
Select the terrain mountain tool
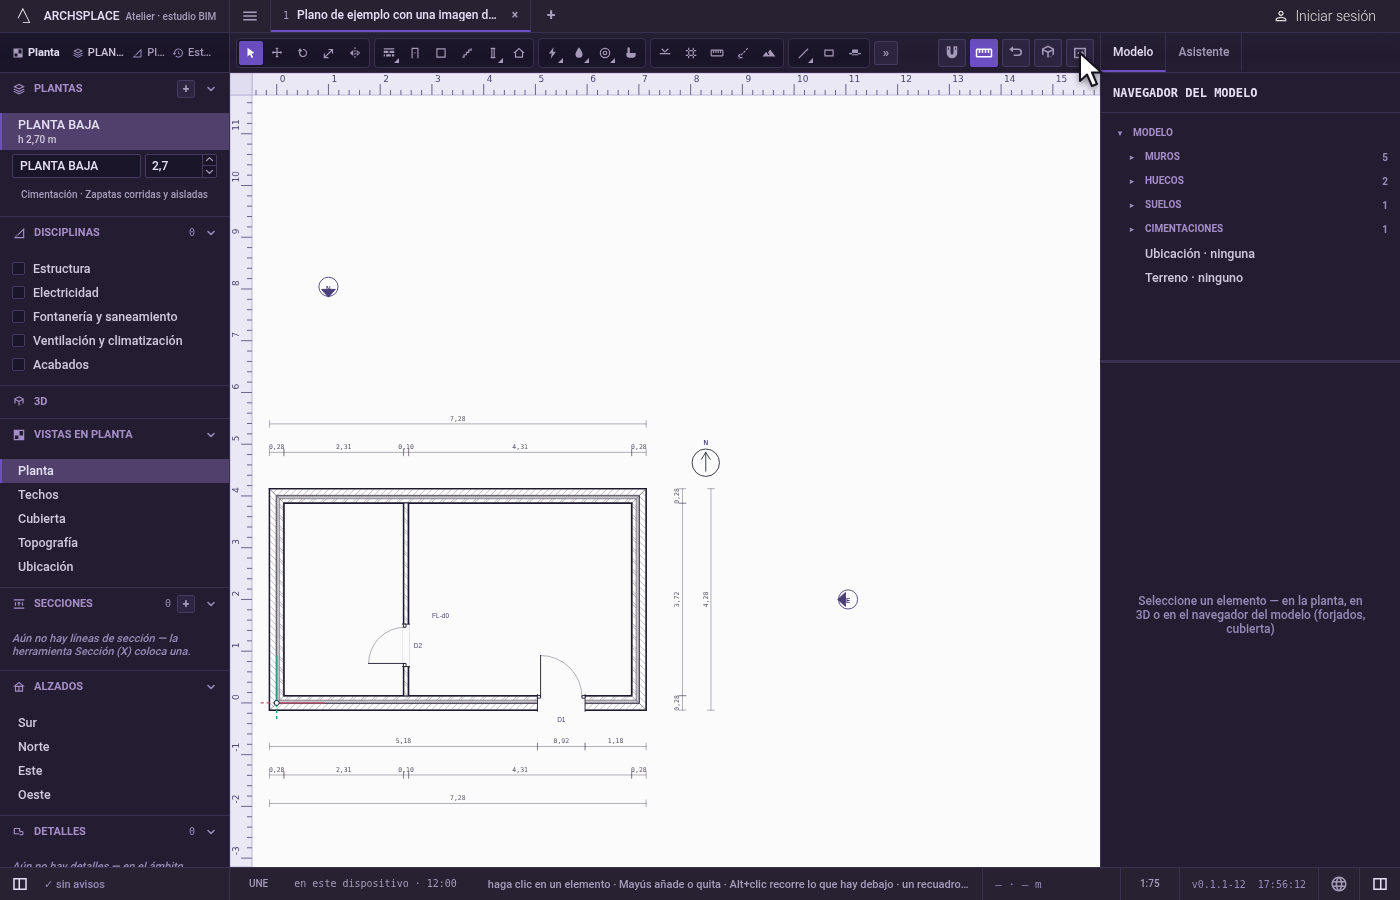[x=769, y=53]
